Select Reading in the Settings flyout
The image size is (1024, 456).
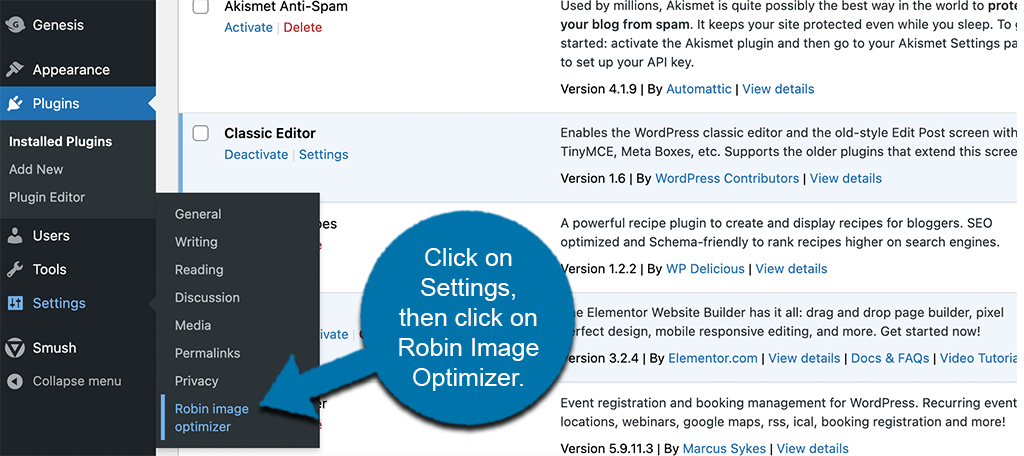click(x=199, y=270)
